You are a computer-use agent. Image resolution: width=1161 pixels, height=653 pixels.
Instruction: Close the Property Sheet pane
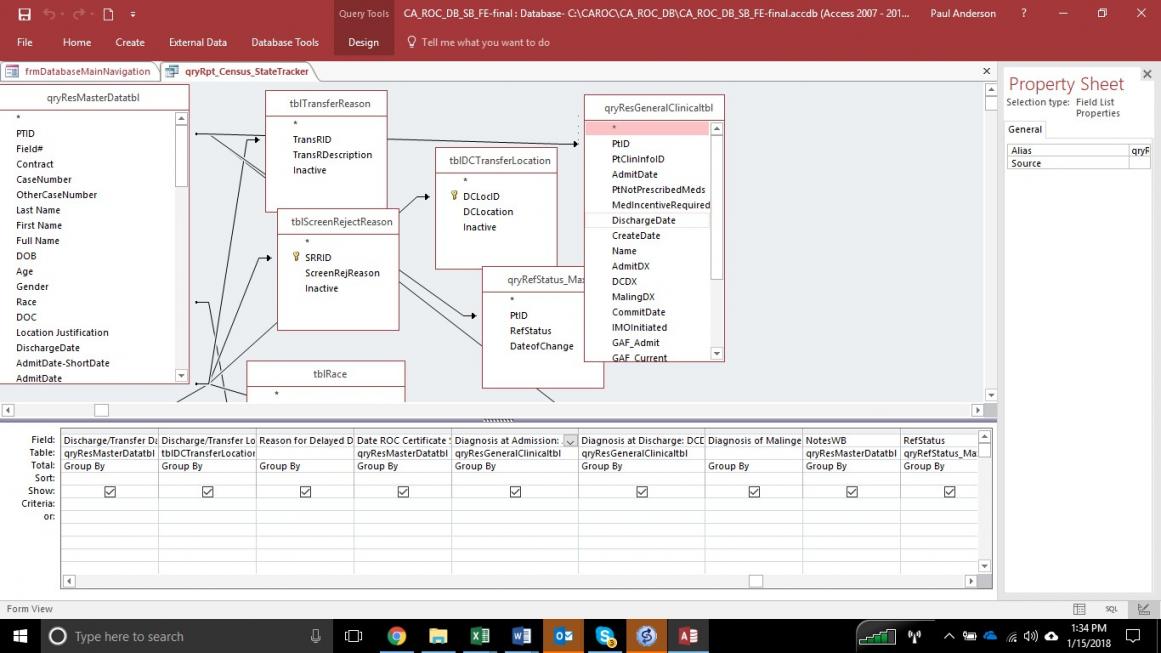point(1146,74)
